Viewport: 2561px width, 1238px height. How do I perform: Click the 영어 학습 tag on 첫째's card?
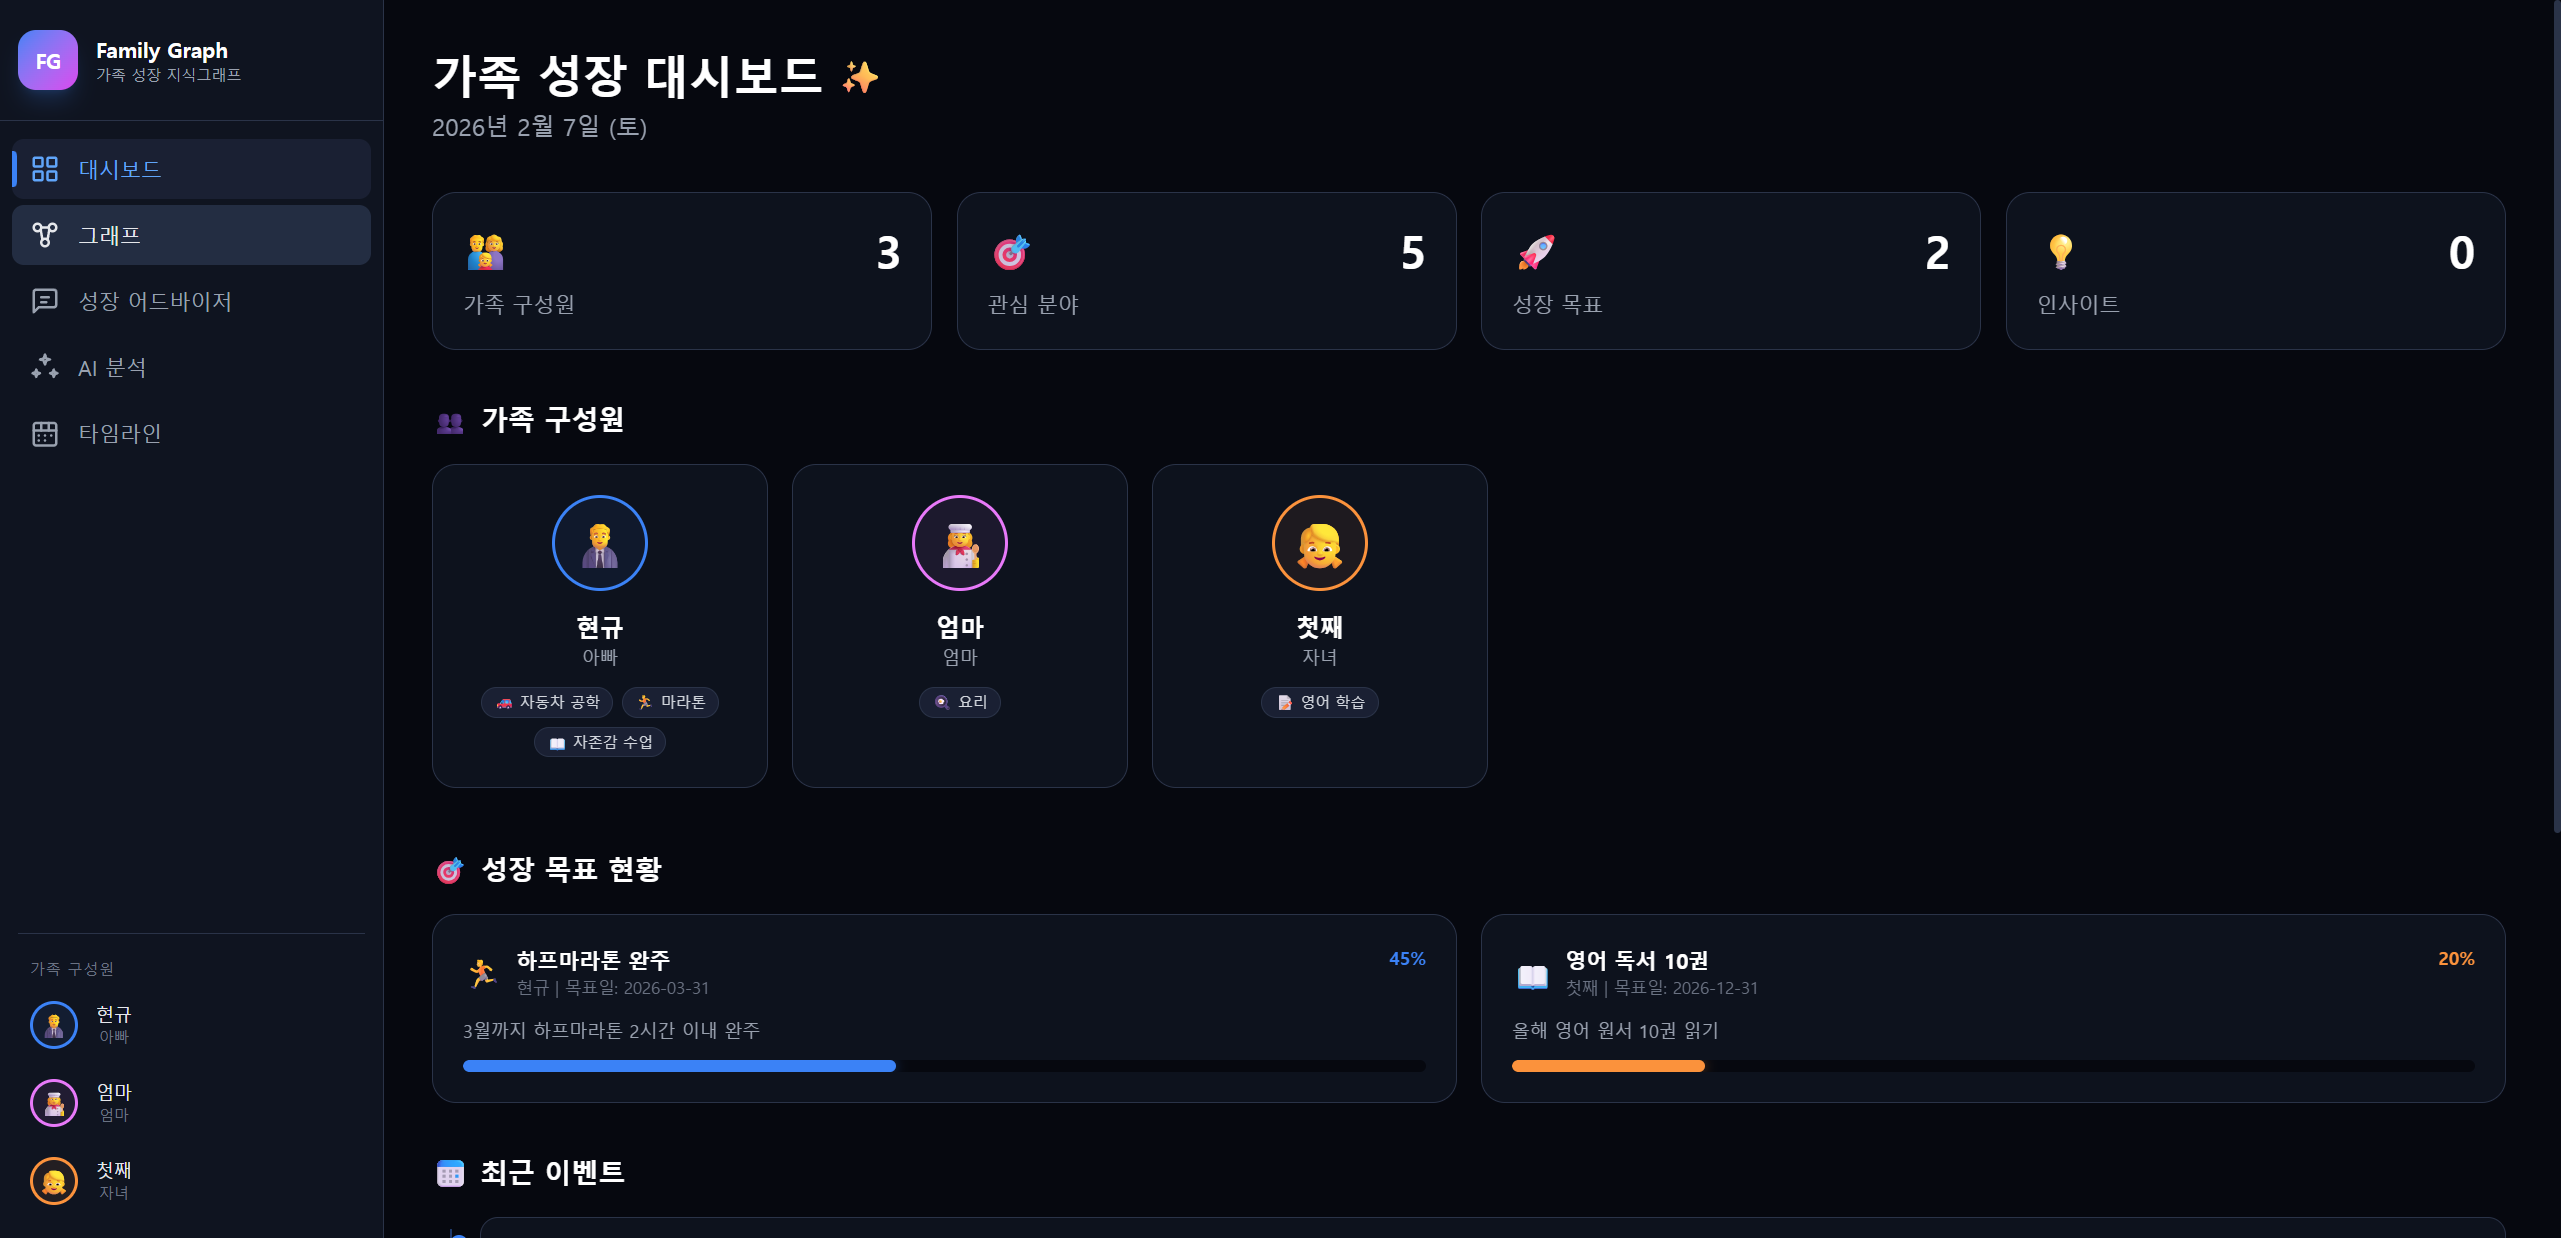pos(1319,702)
